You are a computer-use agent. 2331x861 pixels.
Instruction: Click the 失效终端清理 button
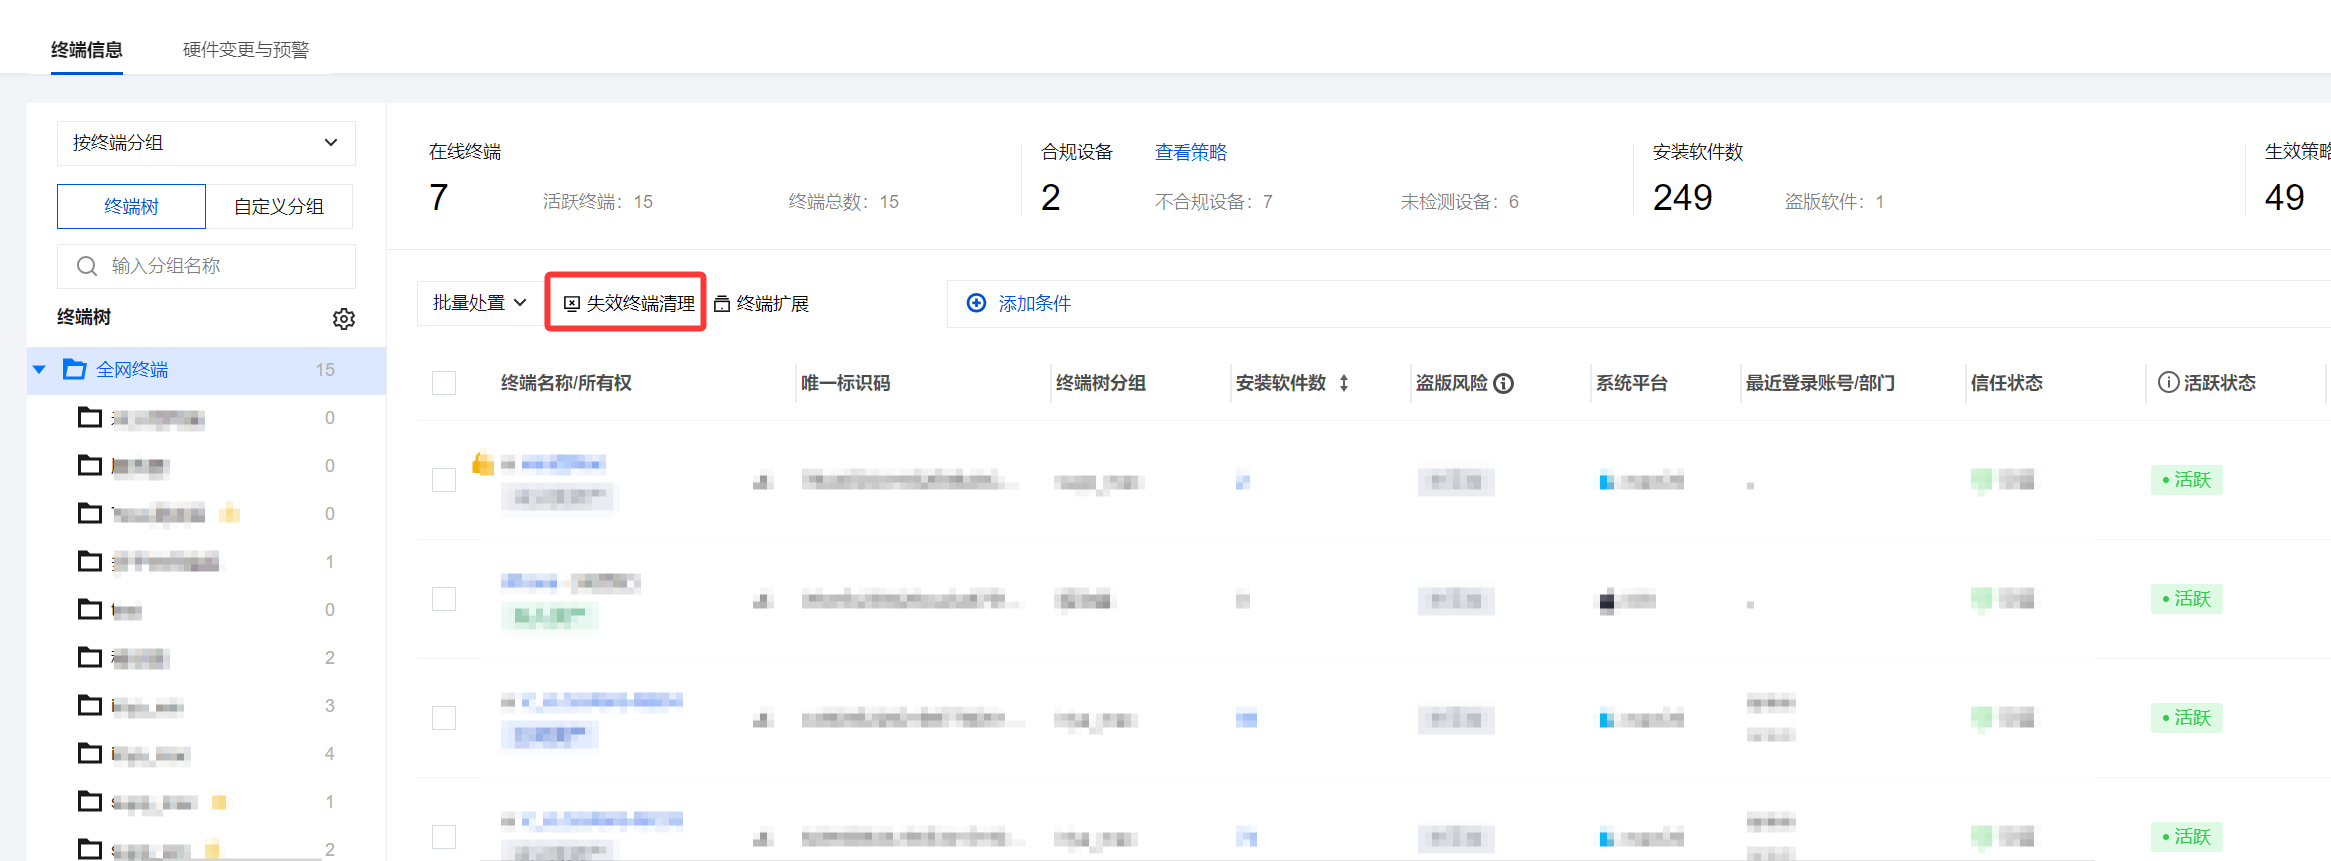coord(627,303)
